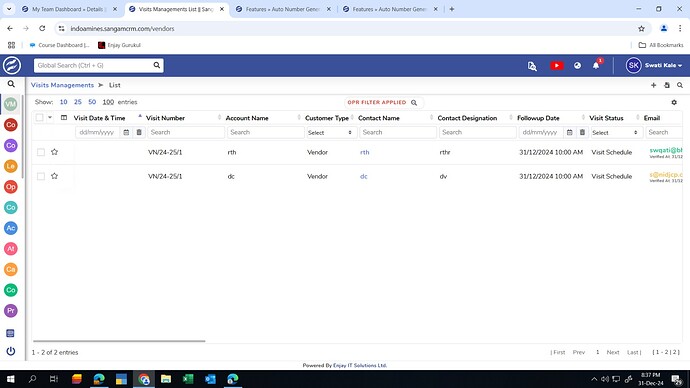
Task: Star the rth visit as favorite
Action: tap(55, 152)
